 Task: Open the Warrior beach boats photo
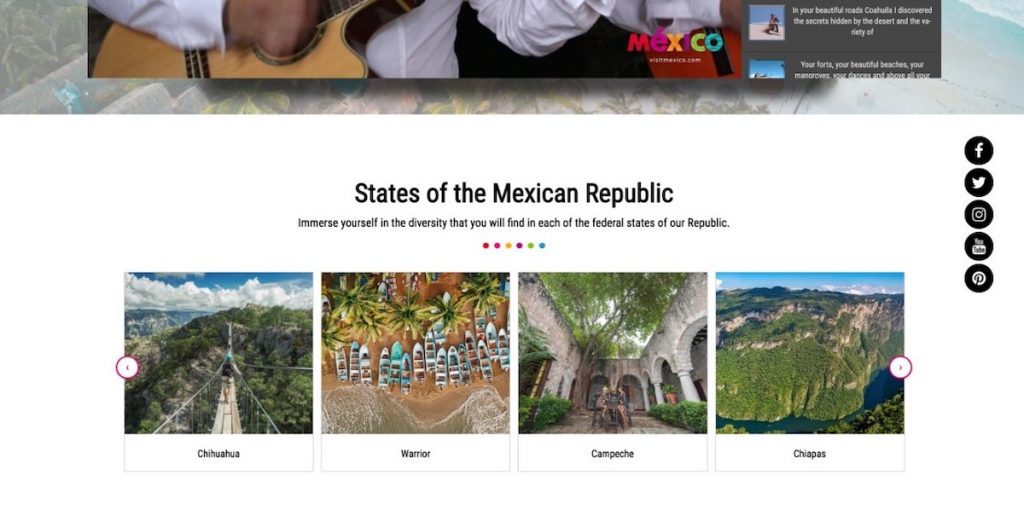(415, 353)
